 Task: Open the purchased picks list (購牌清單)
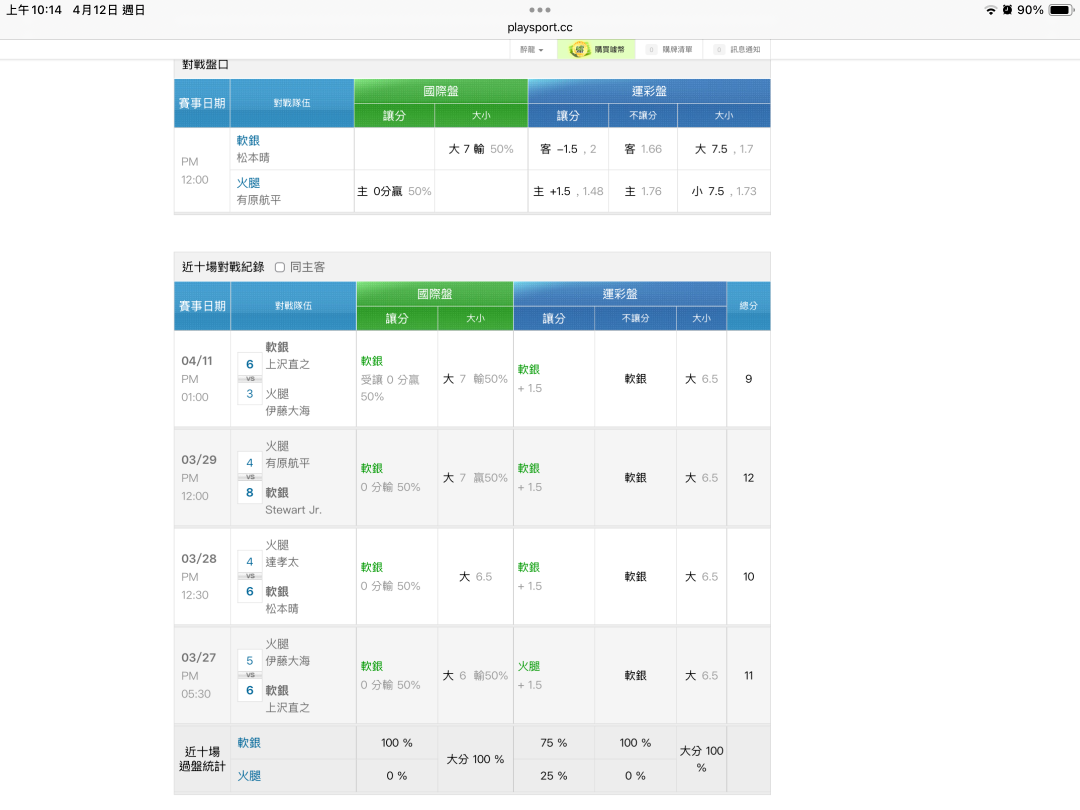click(x=669, y=50)
